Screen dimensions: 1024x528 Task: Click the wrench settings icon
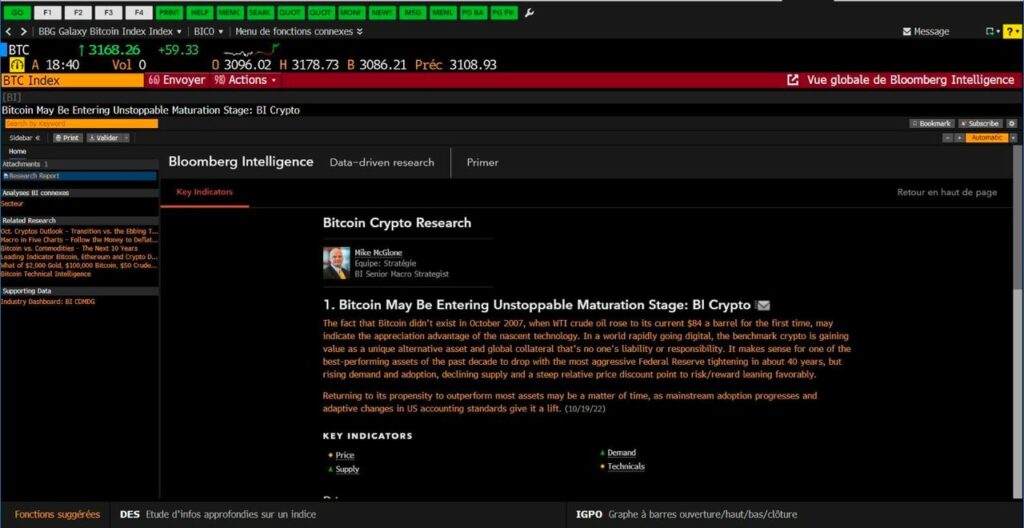tap(529, 13)
